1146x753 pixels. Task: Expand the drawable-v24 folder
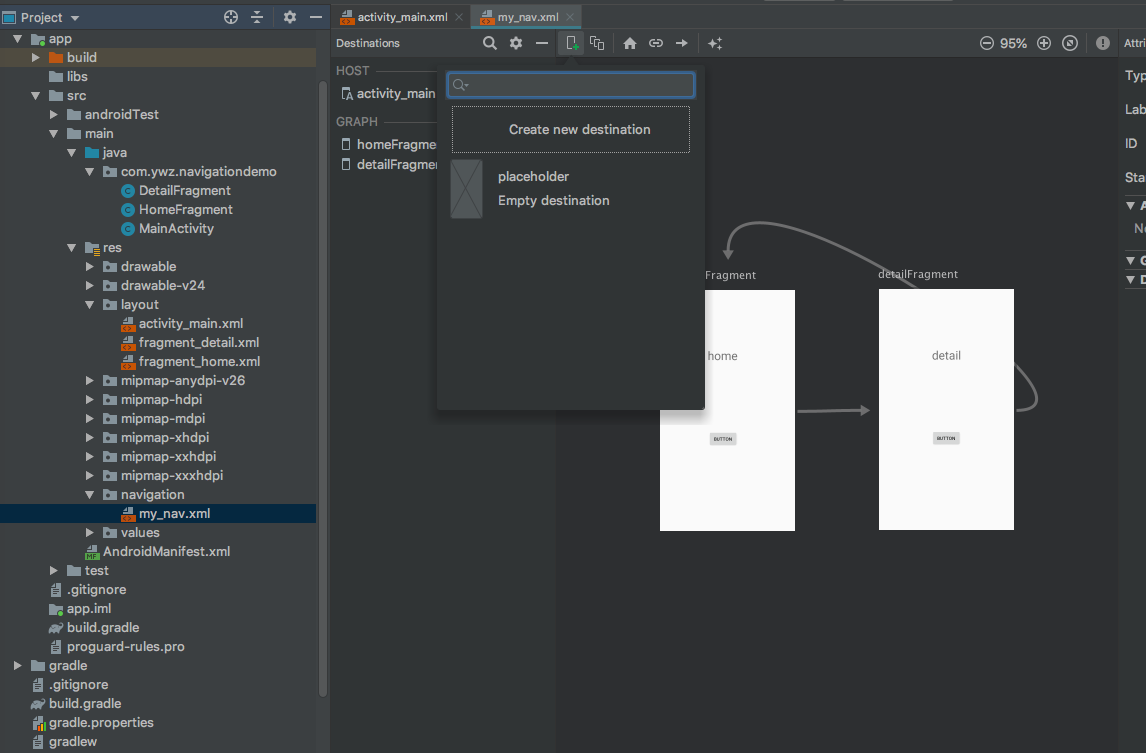(89, 286)
